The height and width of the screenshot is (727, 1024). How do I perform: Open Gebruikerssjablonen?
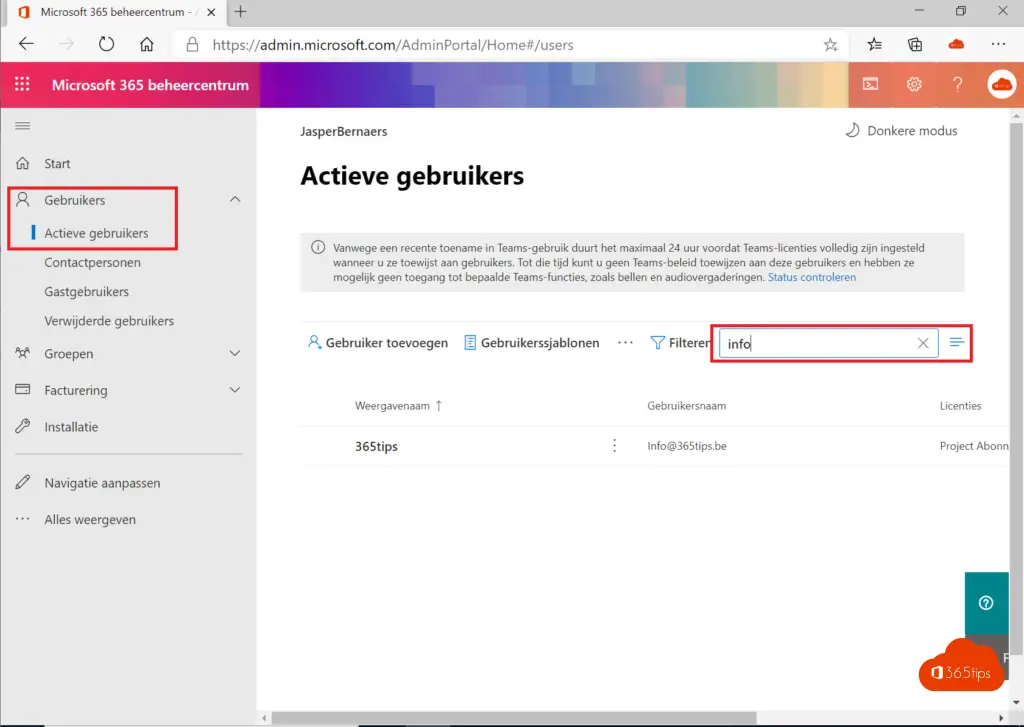pos(532,343)
